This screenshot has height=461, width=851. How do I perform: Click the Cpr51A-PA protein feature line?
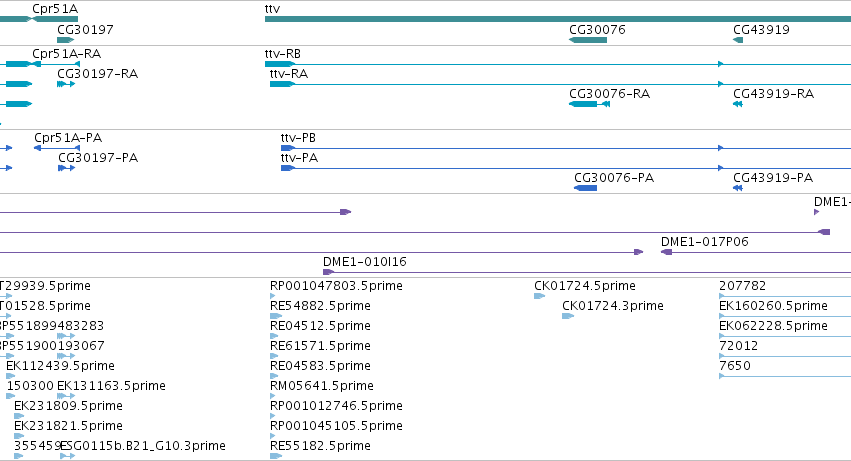57,148
